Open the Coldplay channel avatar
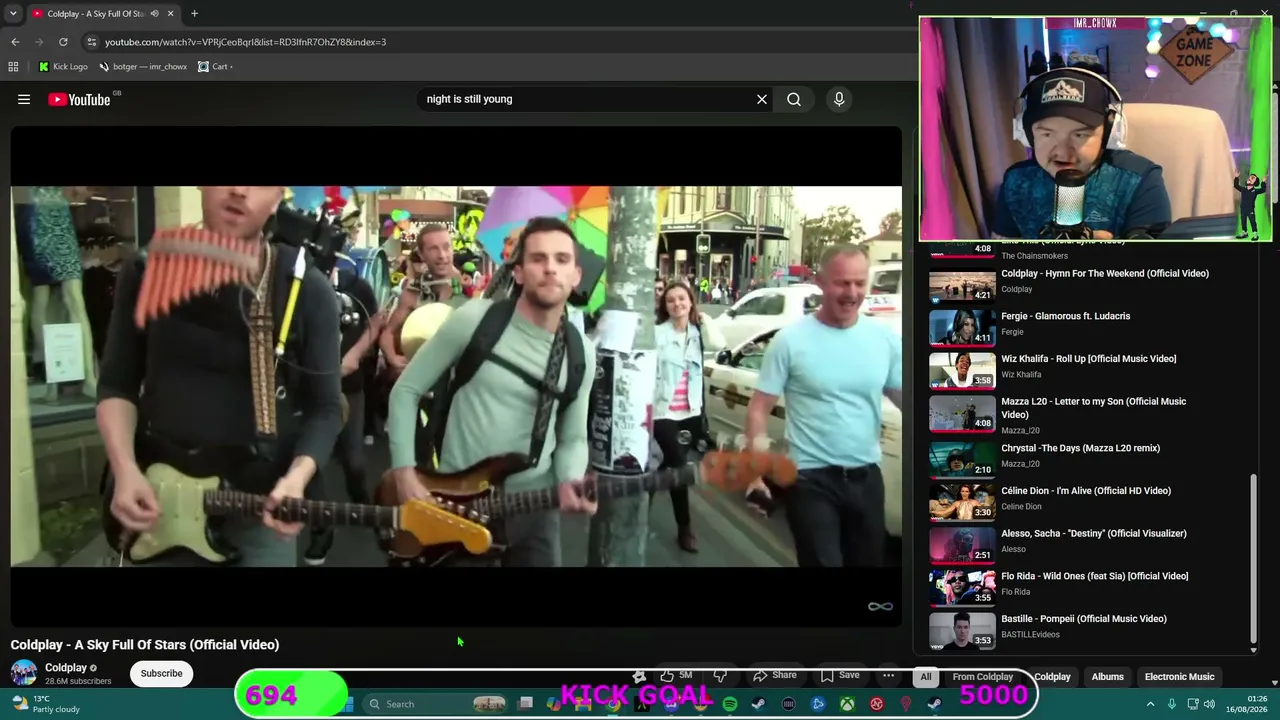The image size is (1280, 720). pos(24,674)
